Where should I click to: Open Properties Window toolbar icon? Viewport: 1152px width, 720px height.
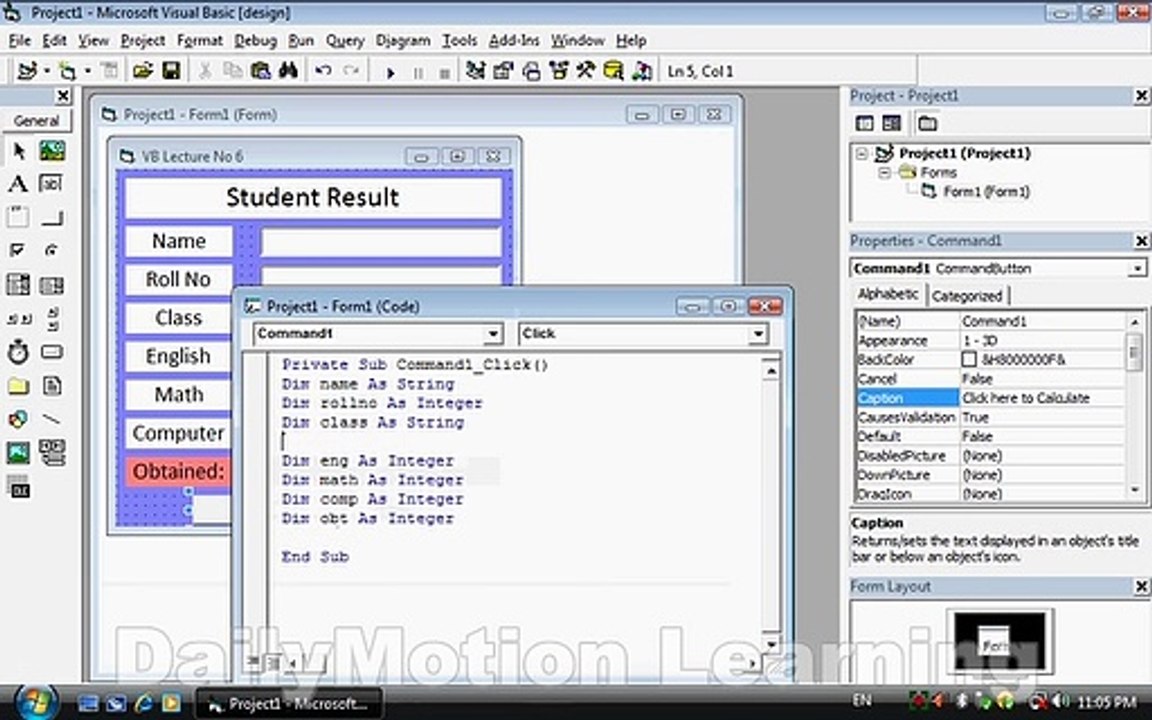coord(503,71)
